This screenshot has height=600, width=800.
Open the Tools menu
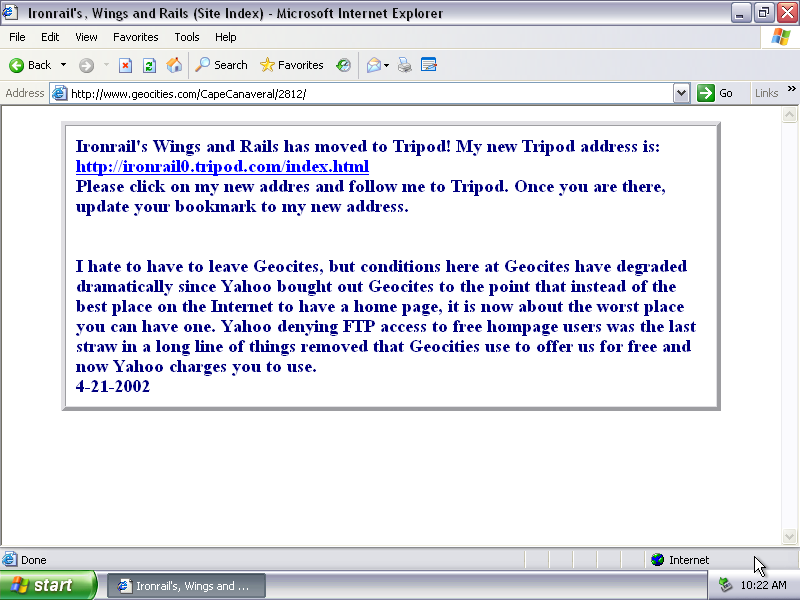(187, 37)
